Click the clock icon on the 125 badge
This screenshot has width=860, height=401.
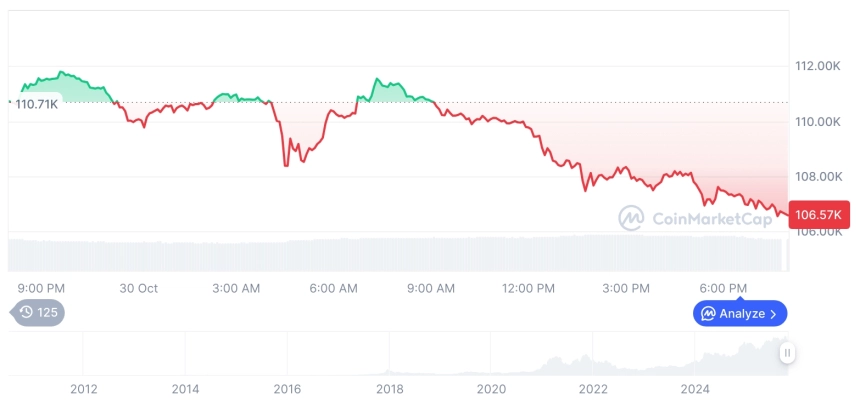click(x=26, y=313)
